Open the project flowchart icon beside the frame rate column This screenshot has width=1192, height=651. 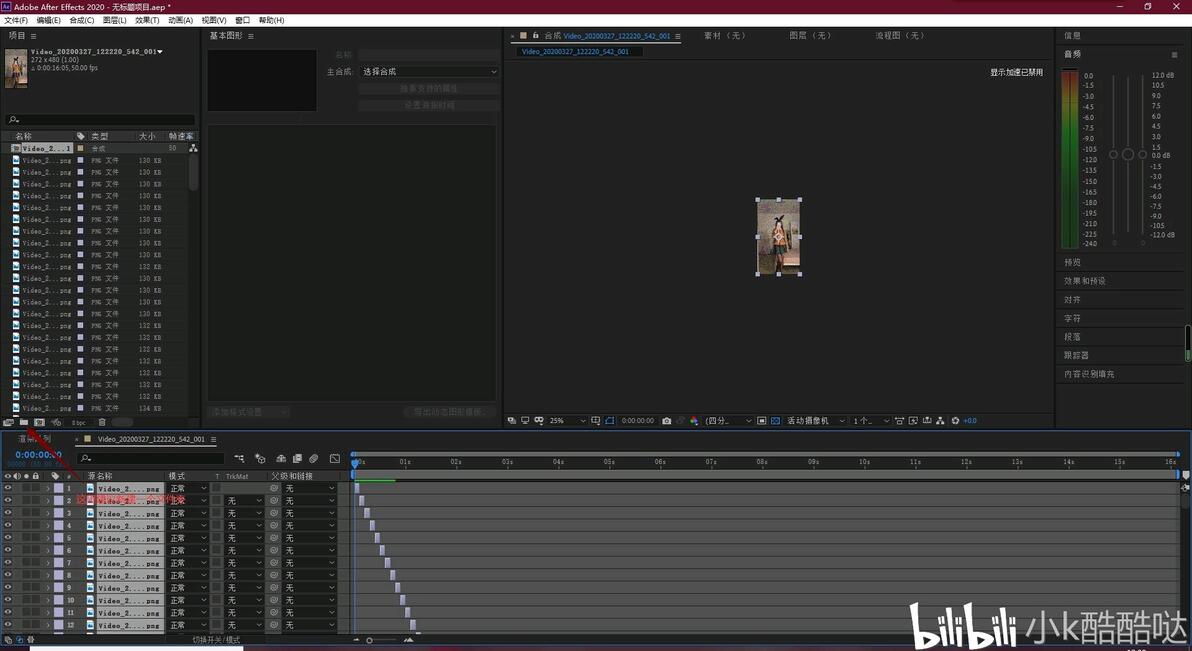193,148
